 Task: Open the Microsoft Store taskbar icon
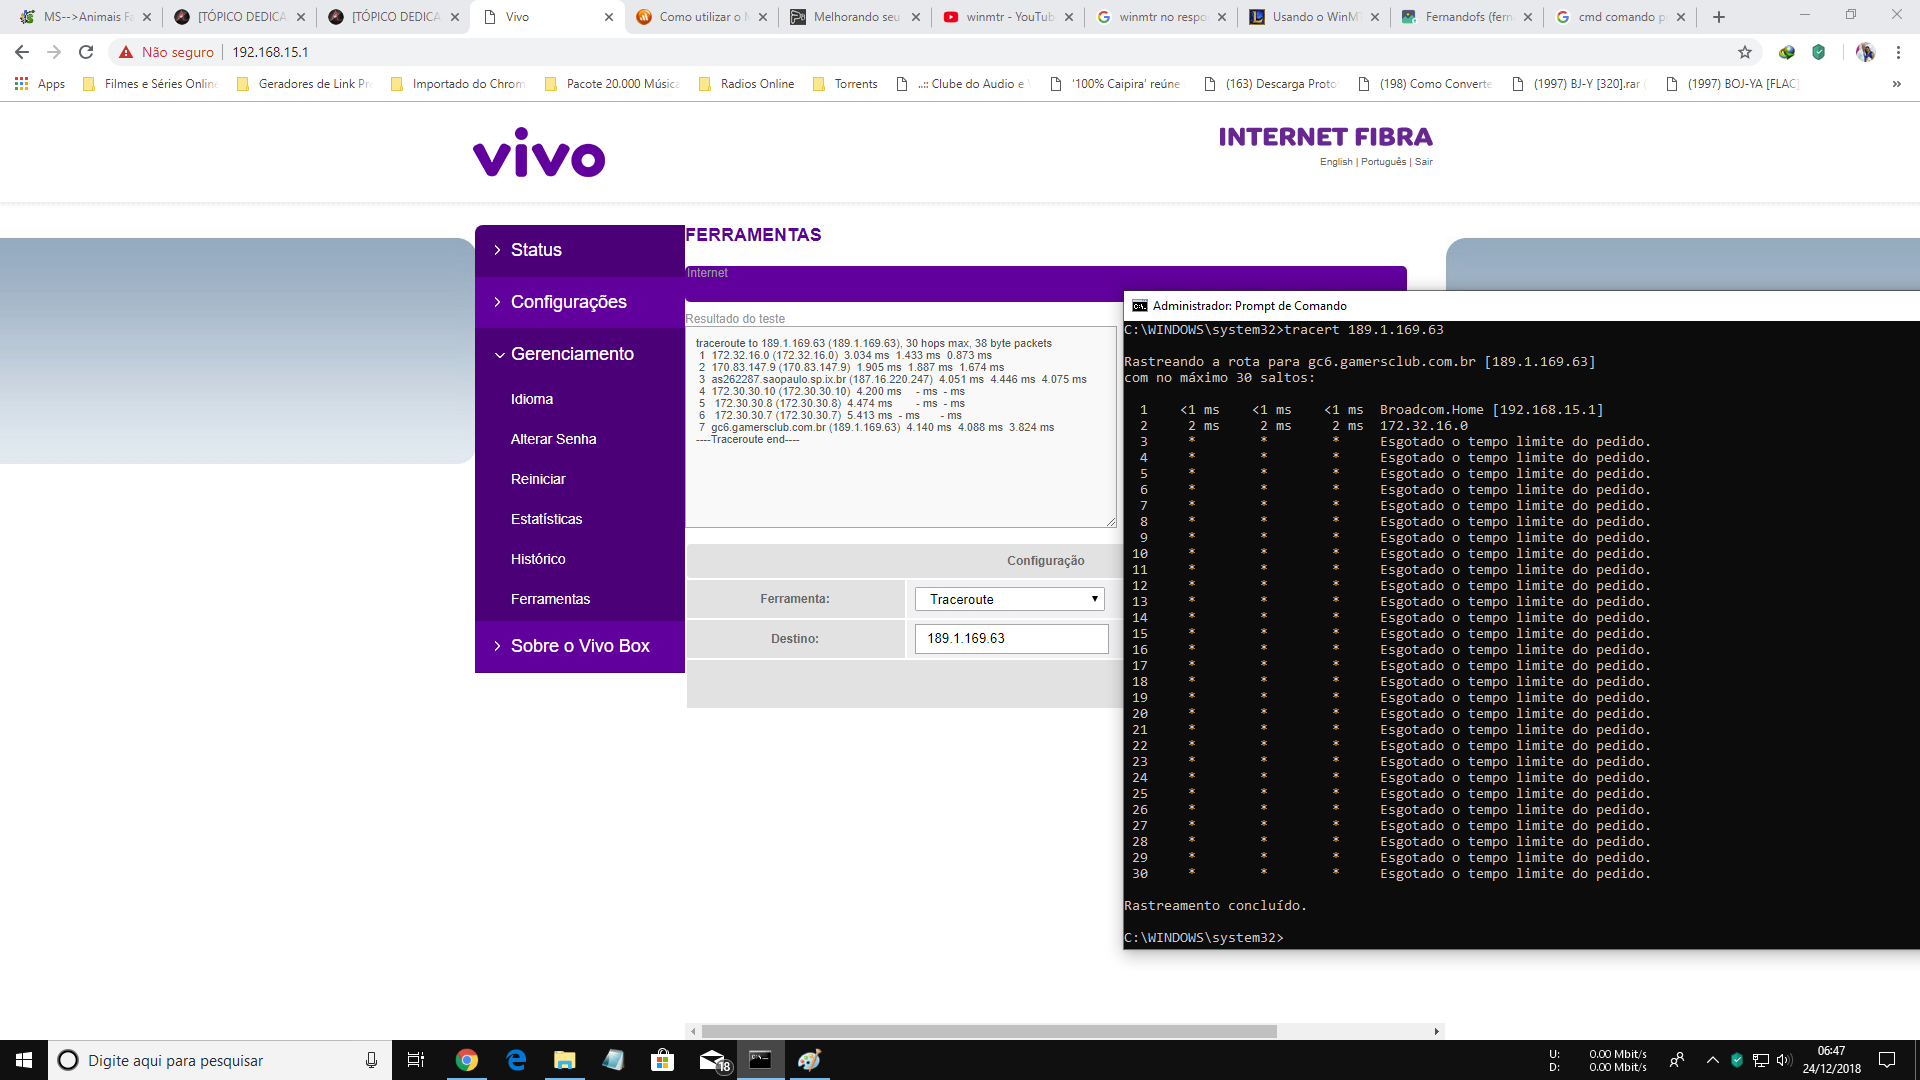click(662, 1060)
